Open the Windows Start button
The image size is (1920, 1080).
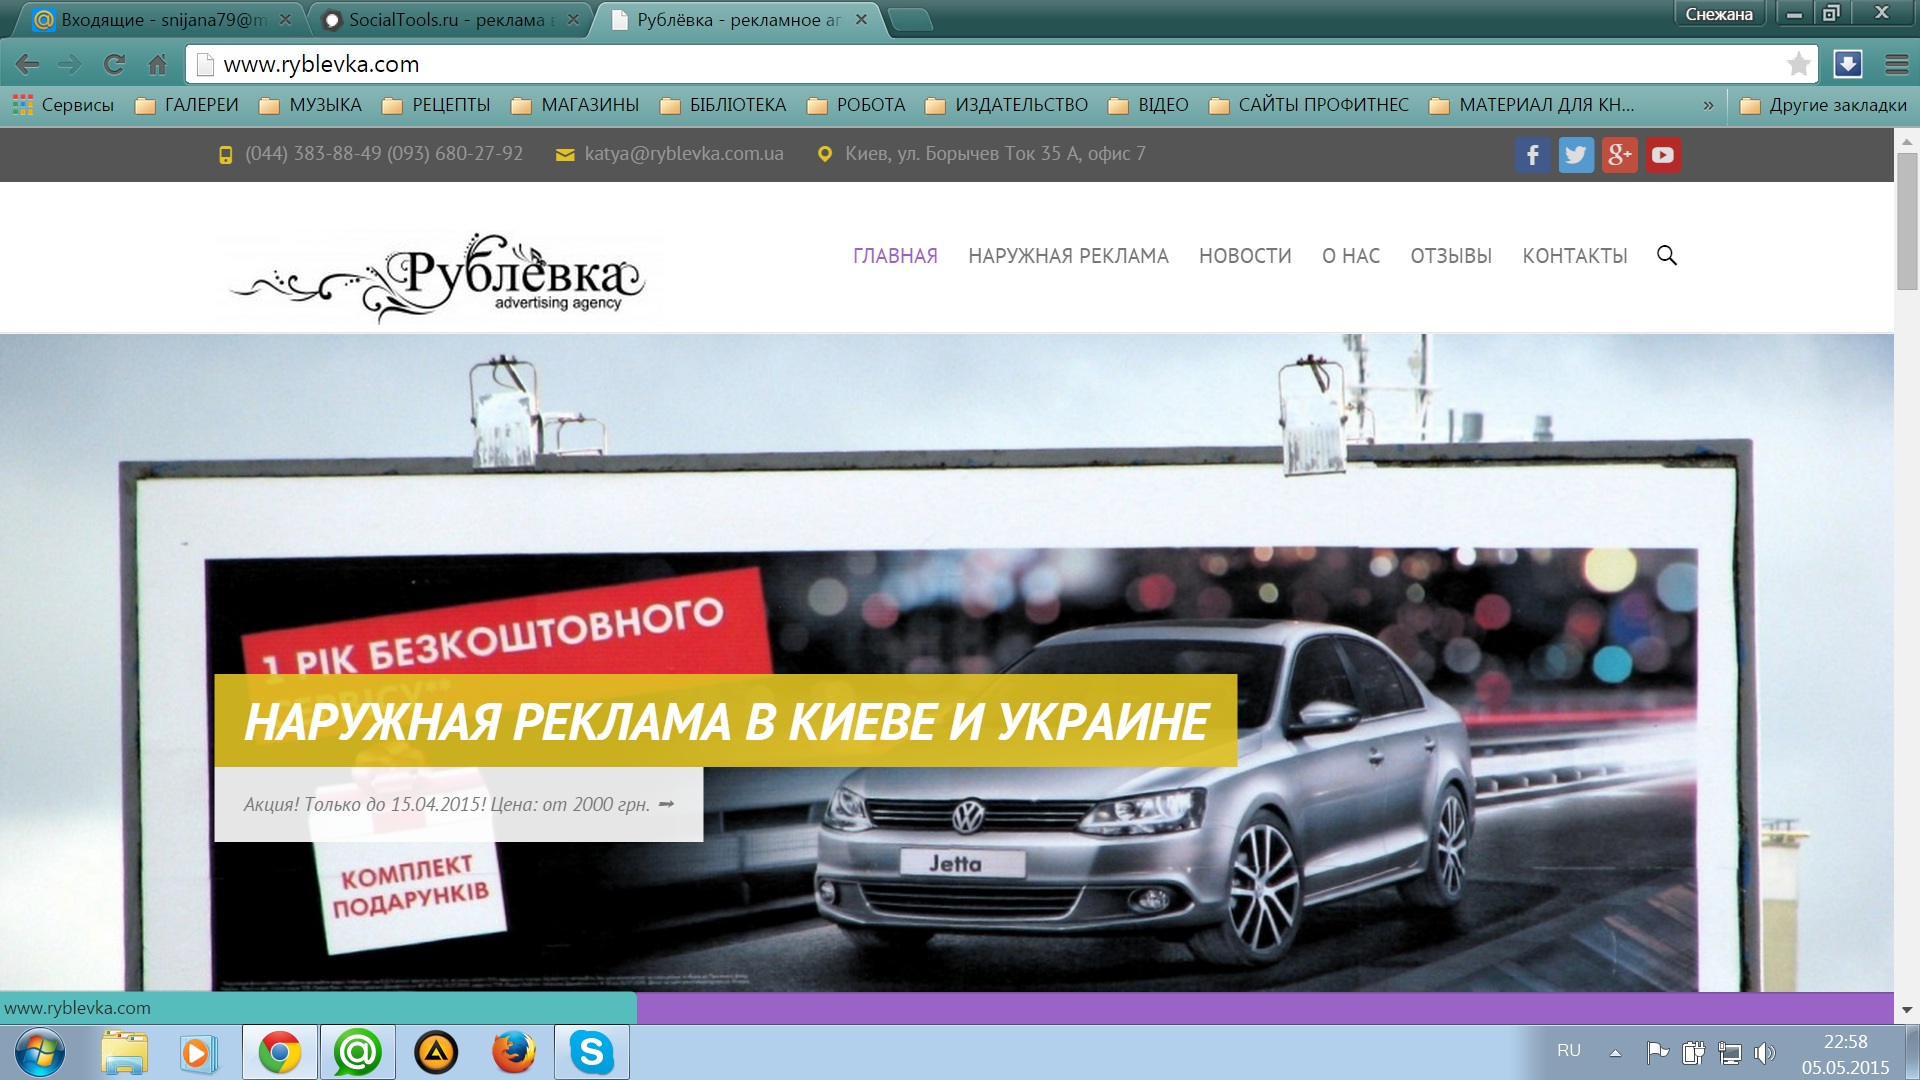[40, 1052]
